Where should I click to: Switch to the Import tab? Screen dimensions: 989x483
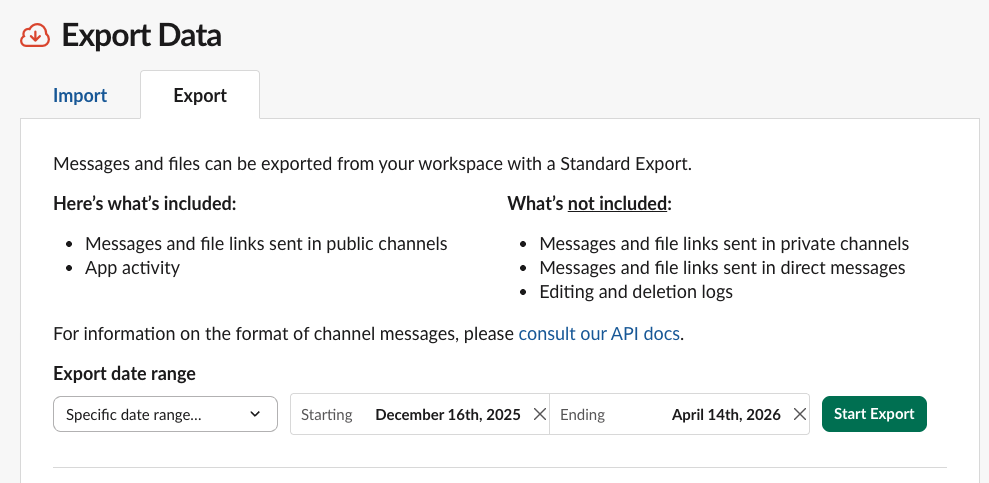[x=80, y=96]
